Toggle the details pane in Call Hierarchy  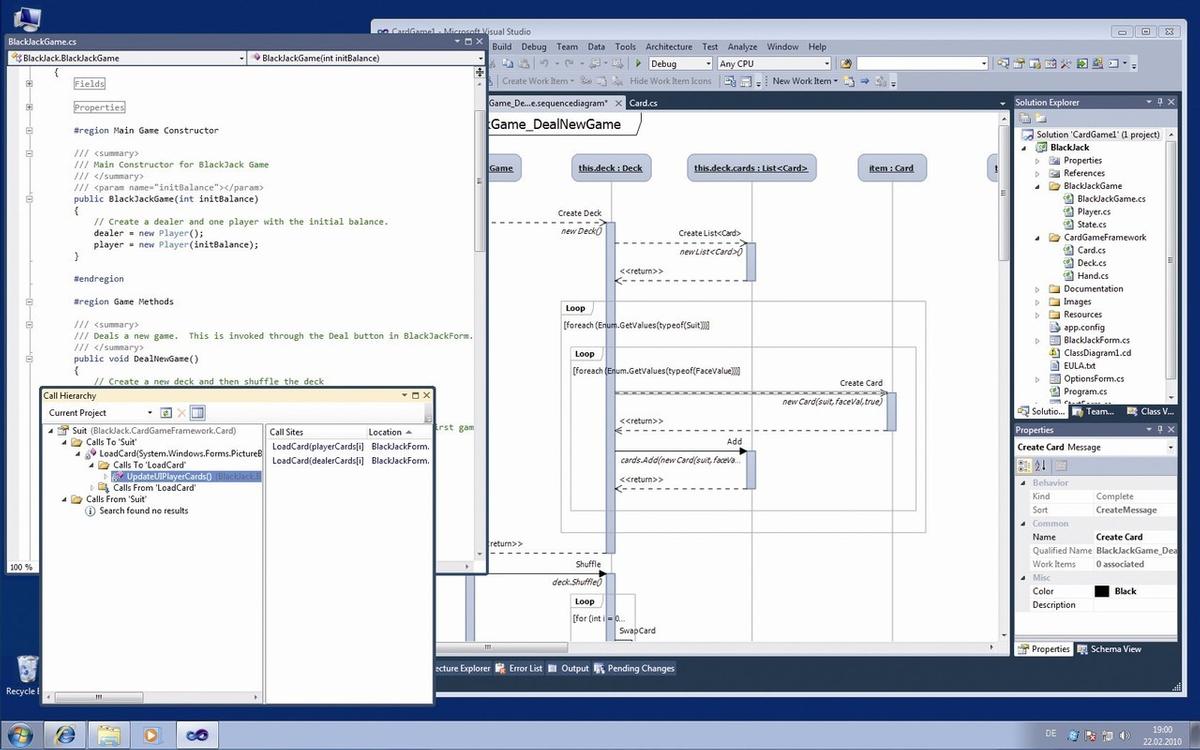(198, 412)
